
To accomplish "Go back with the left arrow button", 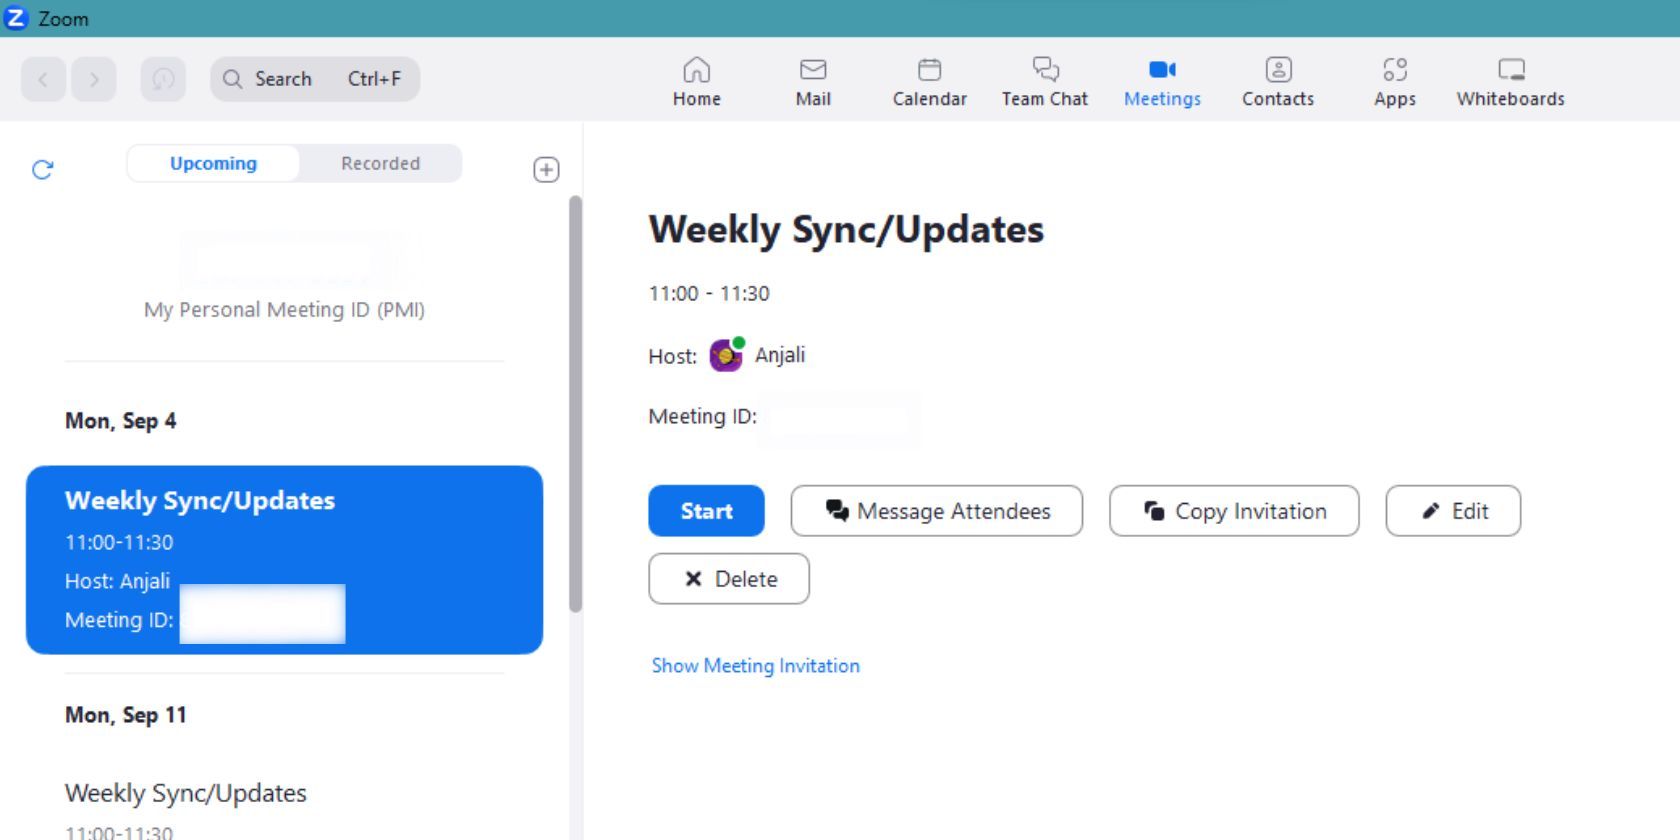I will coord(43,79).
